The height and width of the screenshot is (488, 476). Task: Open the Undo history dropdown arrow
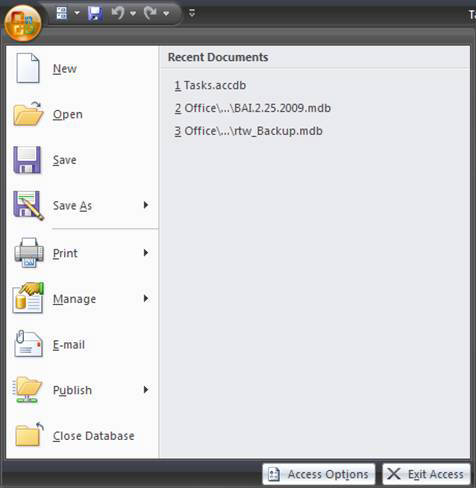point(133,14)
